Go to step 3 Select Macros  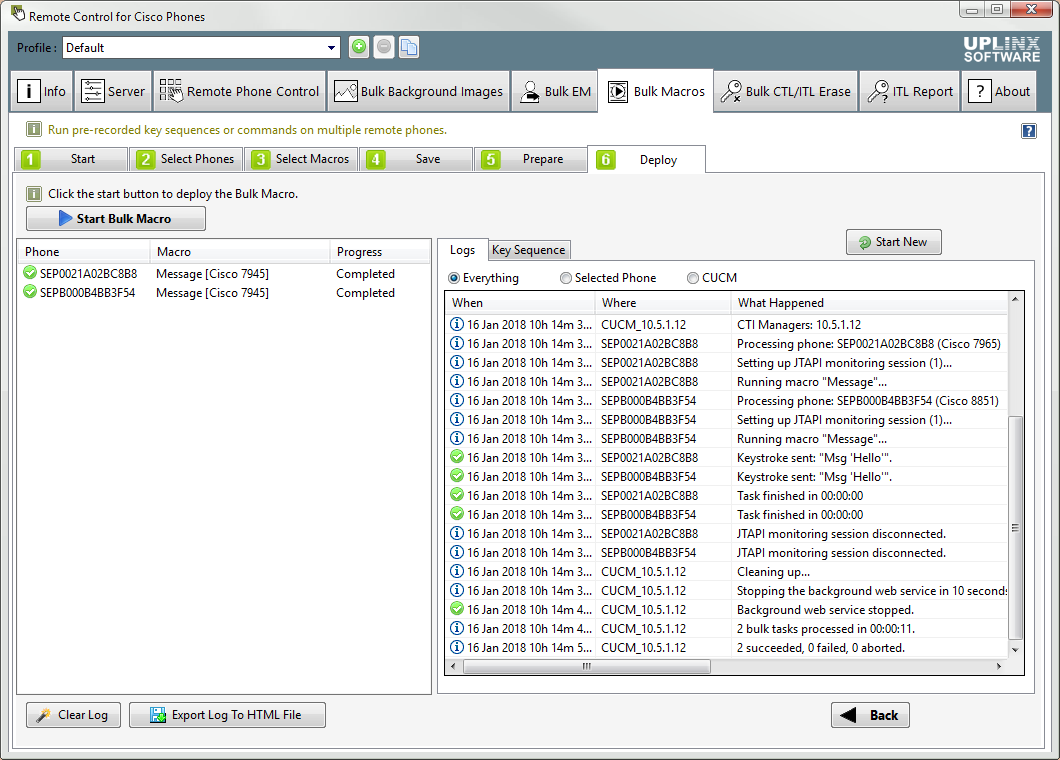point(301,159)
